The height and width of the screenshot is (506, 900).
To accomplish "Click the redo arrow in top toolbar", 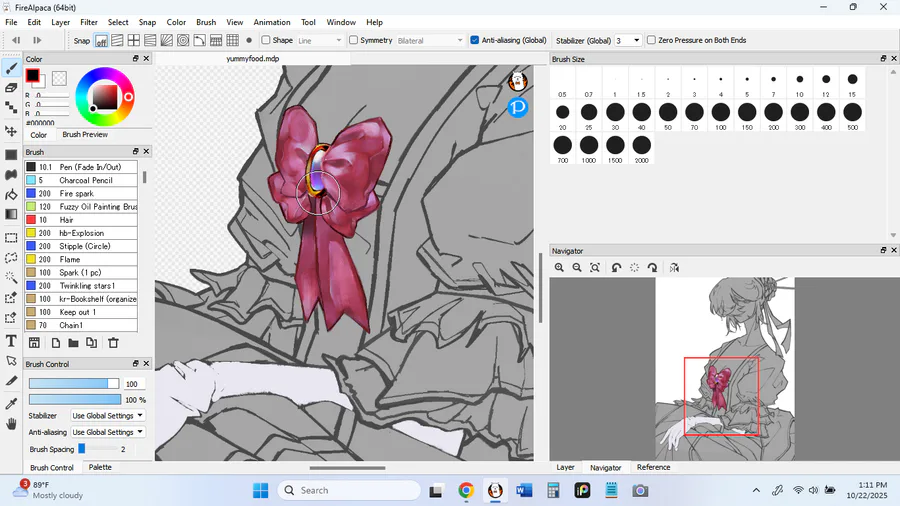I will coord(37,40).
